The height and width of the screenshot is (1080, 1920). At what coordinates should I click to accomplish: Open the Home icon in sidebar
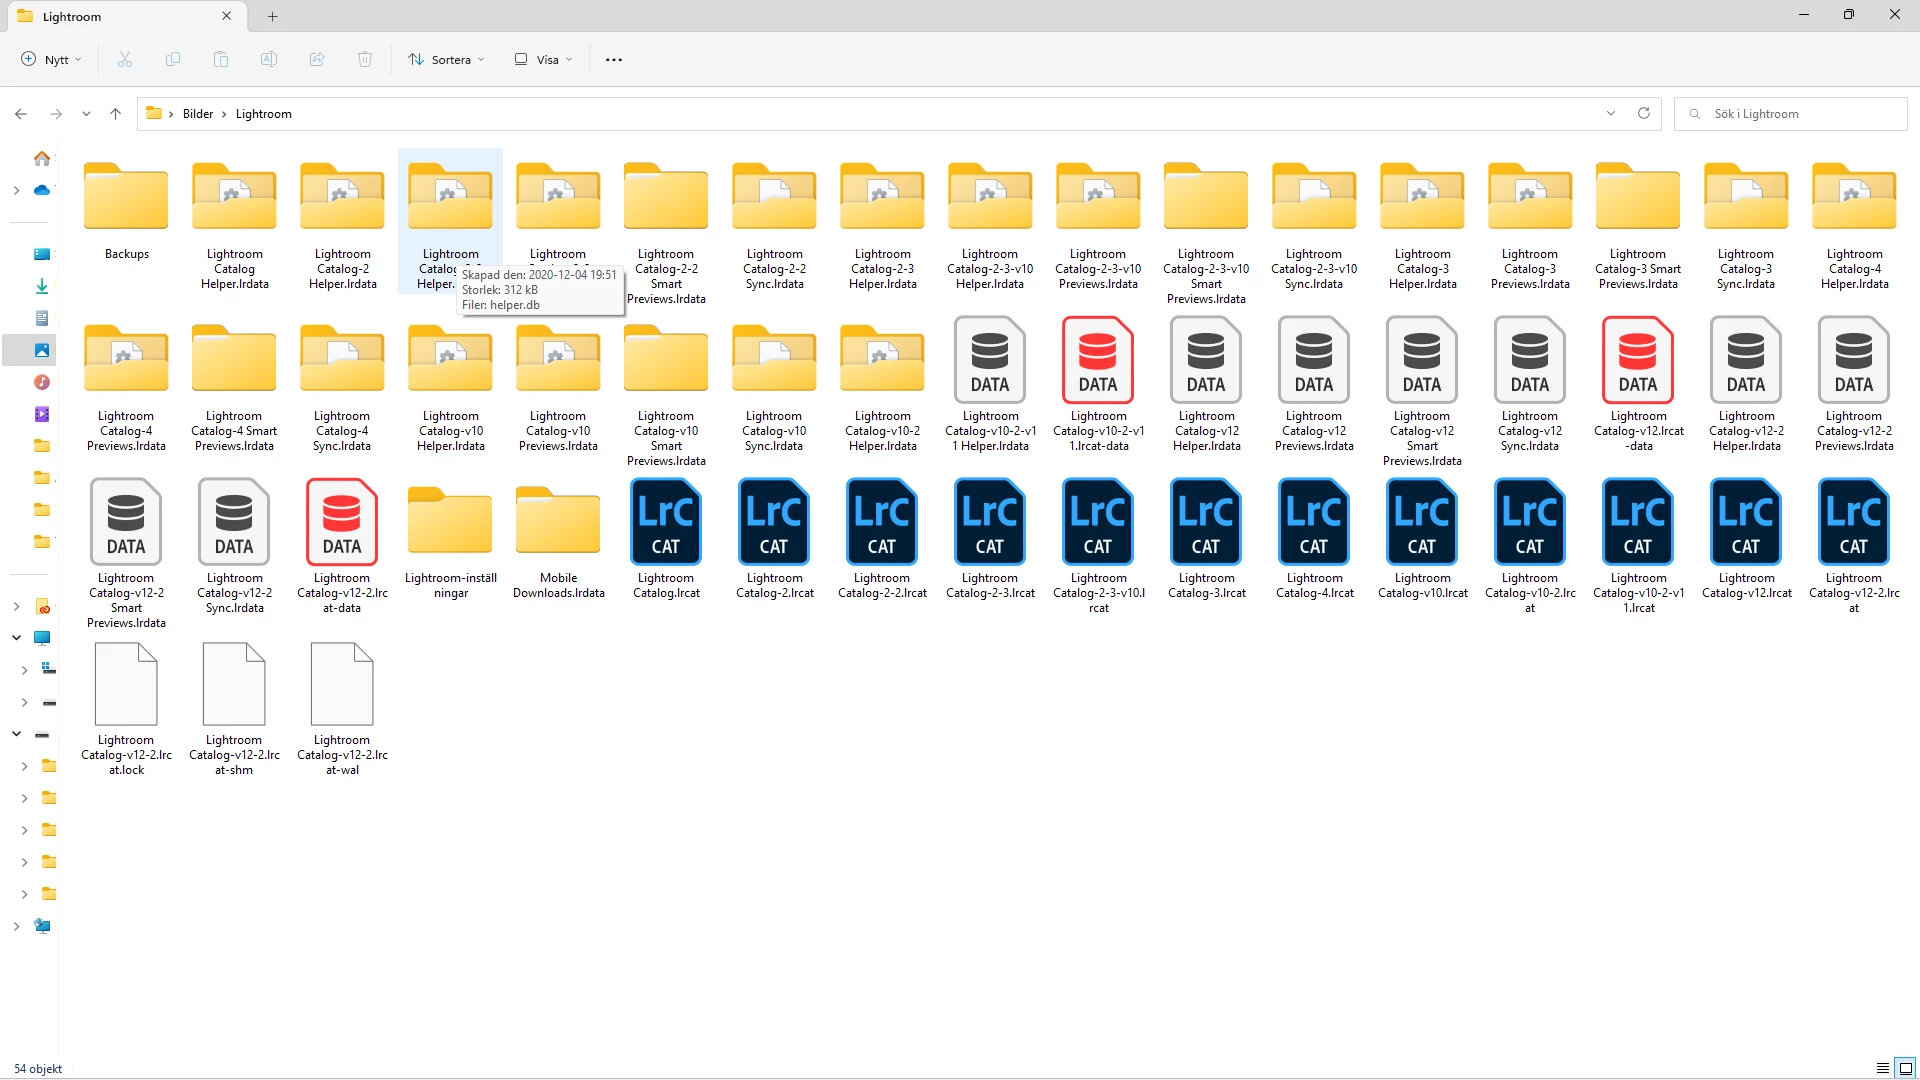(42, 159)
